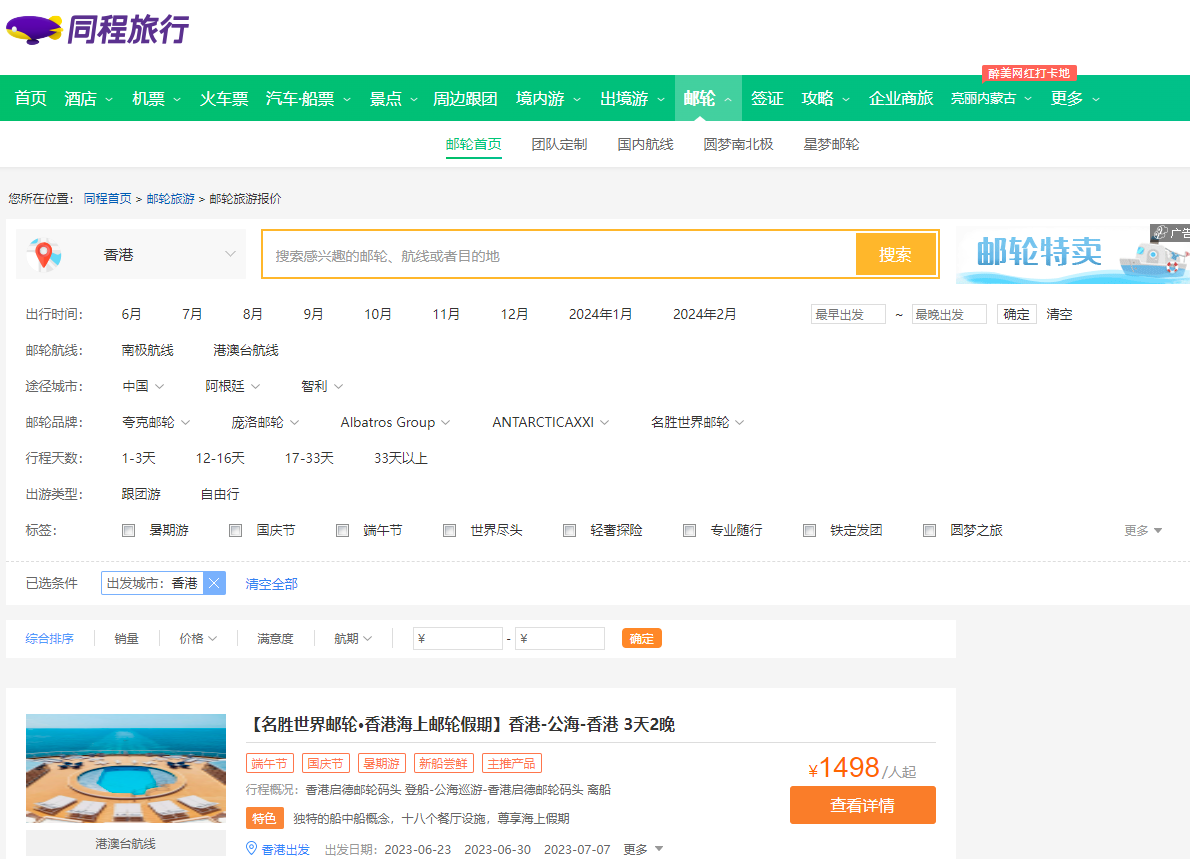This screenshot has height=859, width=1190.
Task: Open the 价格 sort dropdown
Action: pyautogui.click(x=197, y=639)
